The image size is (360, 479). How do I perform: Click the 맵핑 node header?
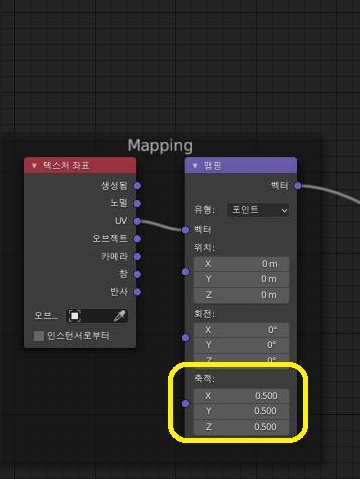[x=241, y=166]
